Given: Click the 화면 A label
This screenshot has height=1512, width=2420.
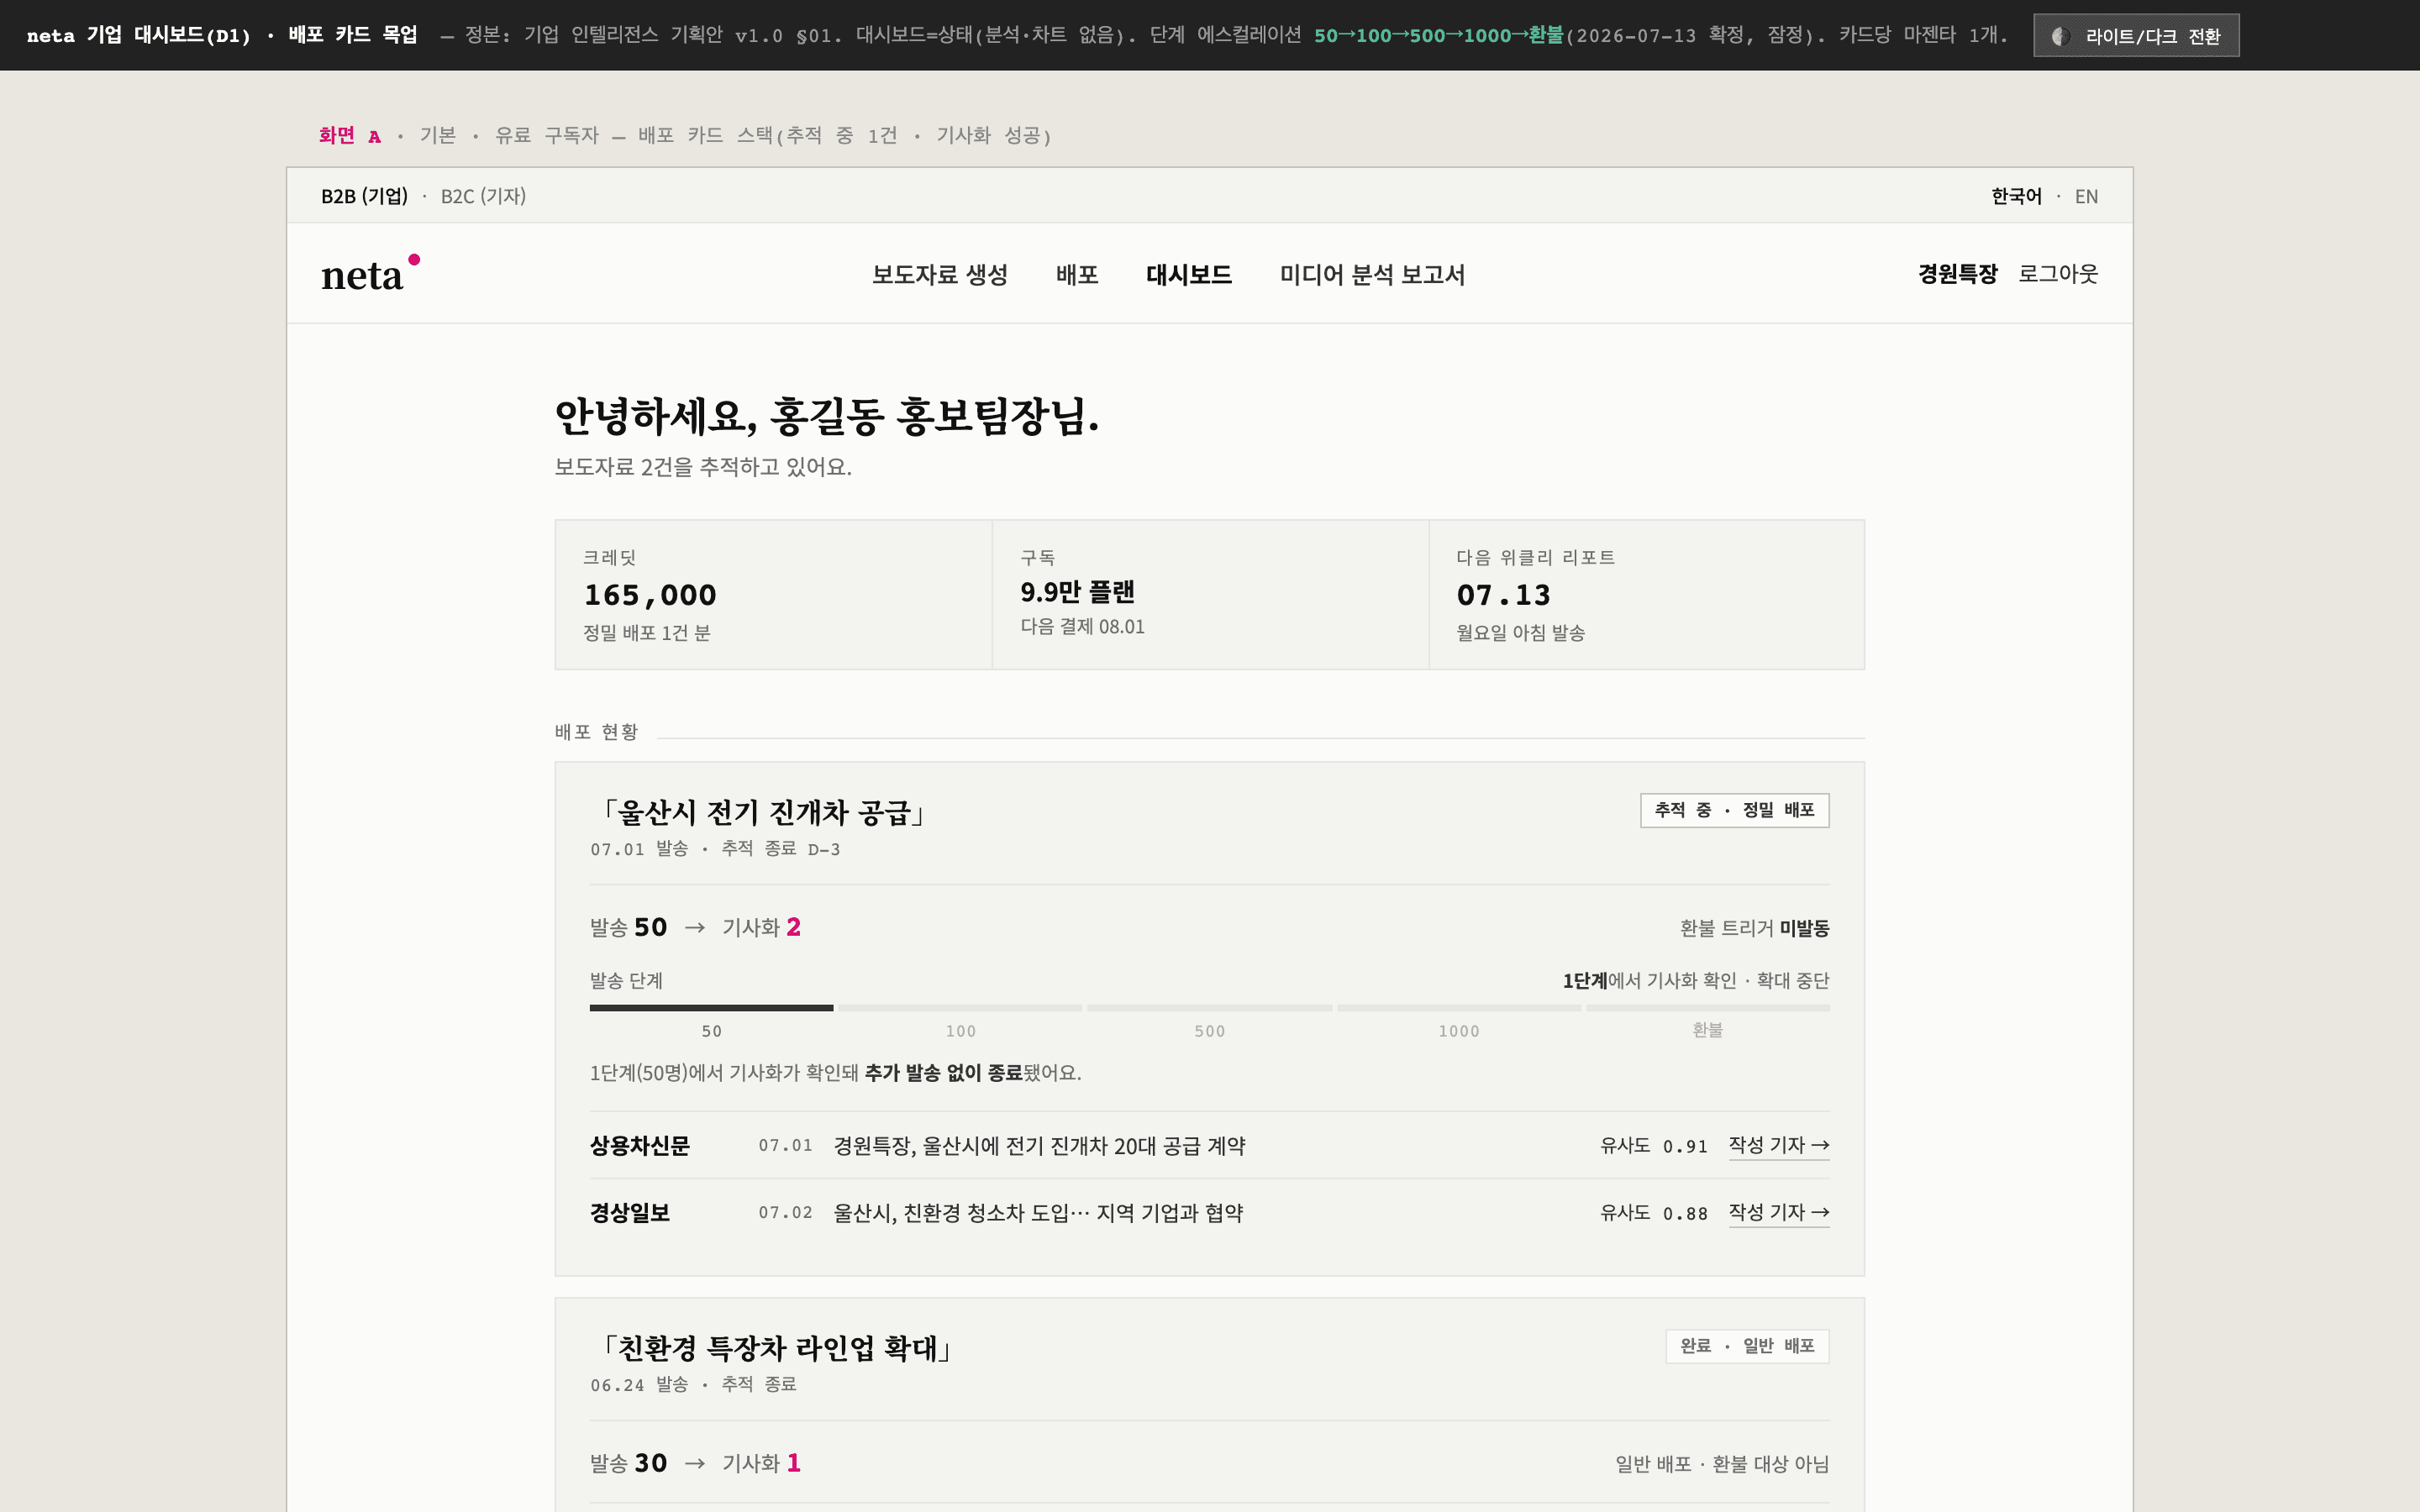Looking at the screenshot, I should [x=350, y=135].
